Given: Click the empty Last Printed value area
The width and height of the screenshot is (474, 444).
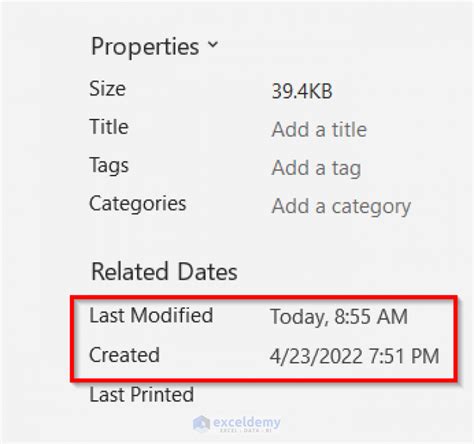Looking at the screenshot, I should (x=353, y=395).
